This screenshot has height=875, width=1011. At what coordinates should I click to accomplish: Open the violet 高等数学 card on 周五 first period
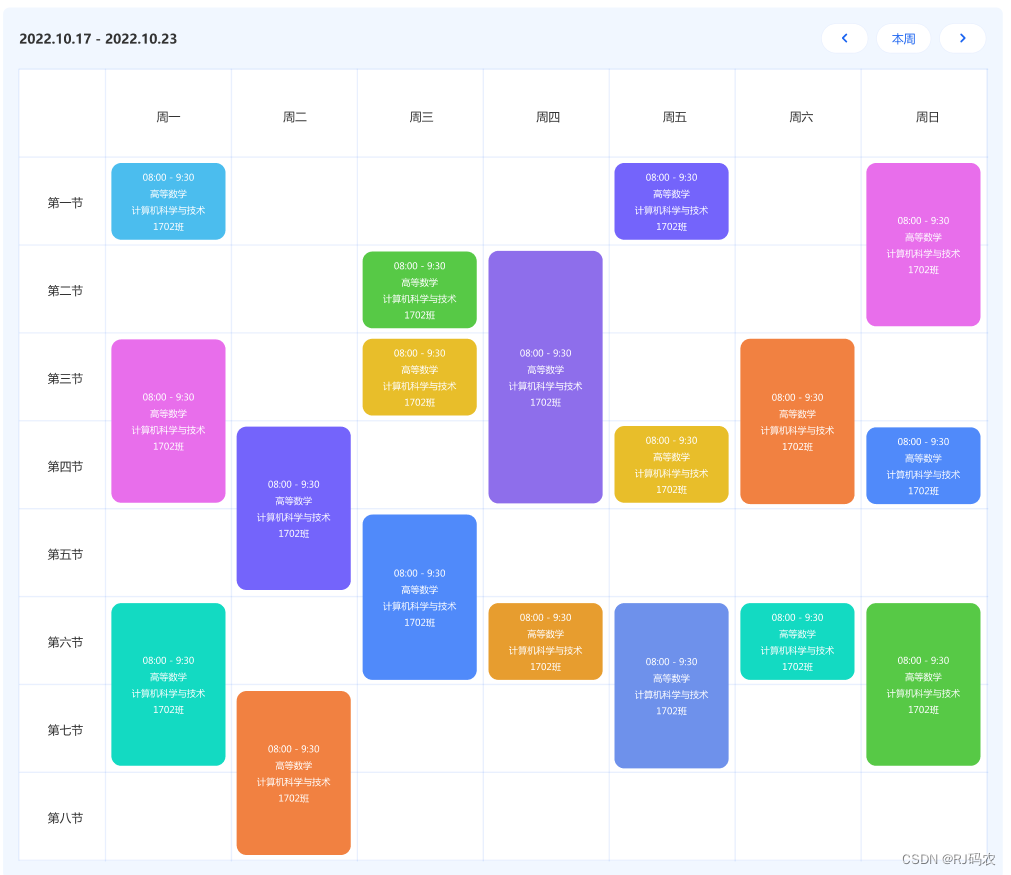pyautogui.click(x=671, y=200)
